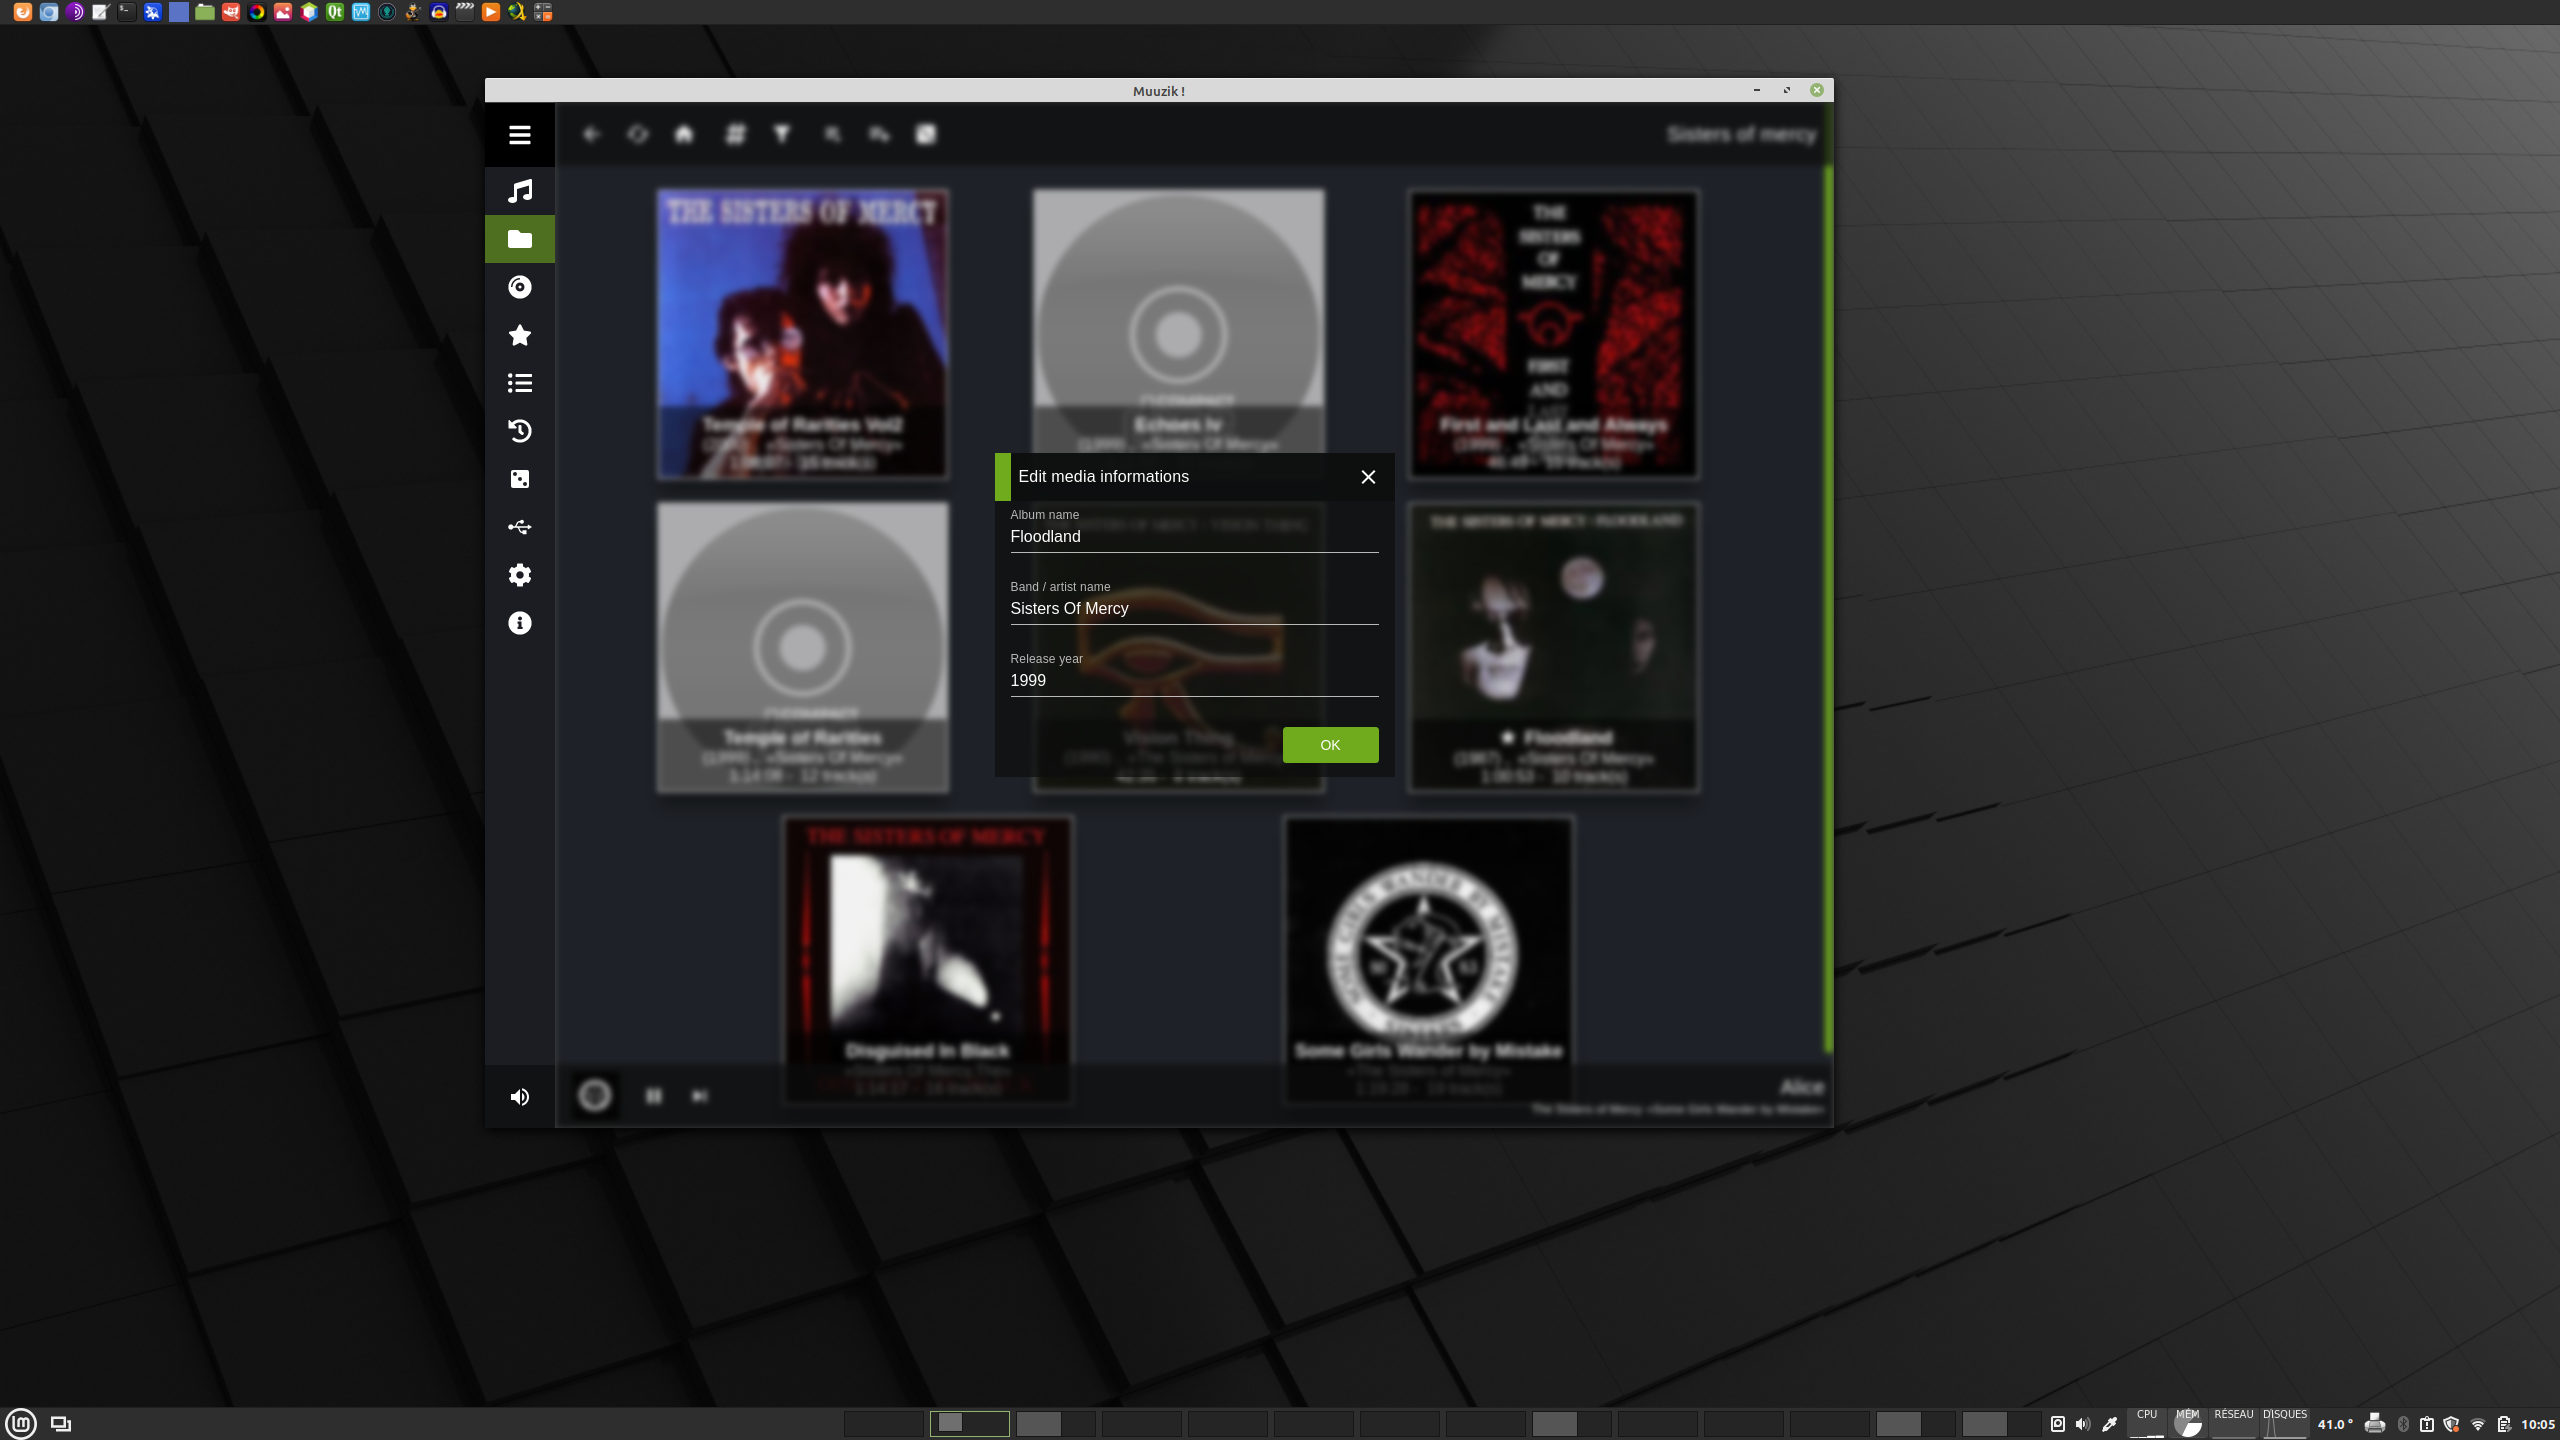Click the now-playing disc thumbnail in player bar
This screenshot has width=2560, height=1440.
point(594,1096)
